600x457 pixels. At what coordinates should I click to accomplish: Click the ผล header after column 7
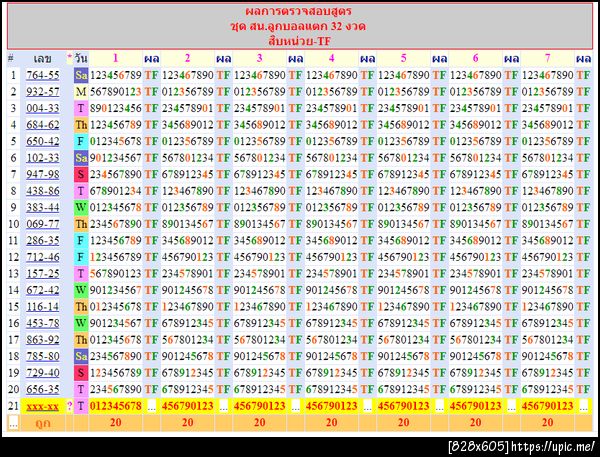tap(583, 59)
